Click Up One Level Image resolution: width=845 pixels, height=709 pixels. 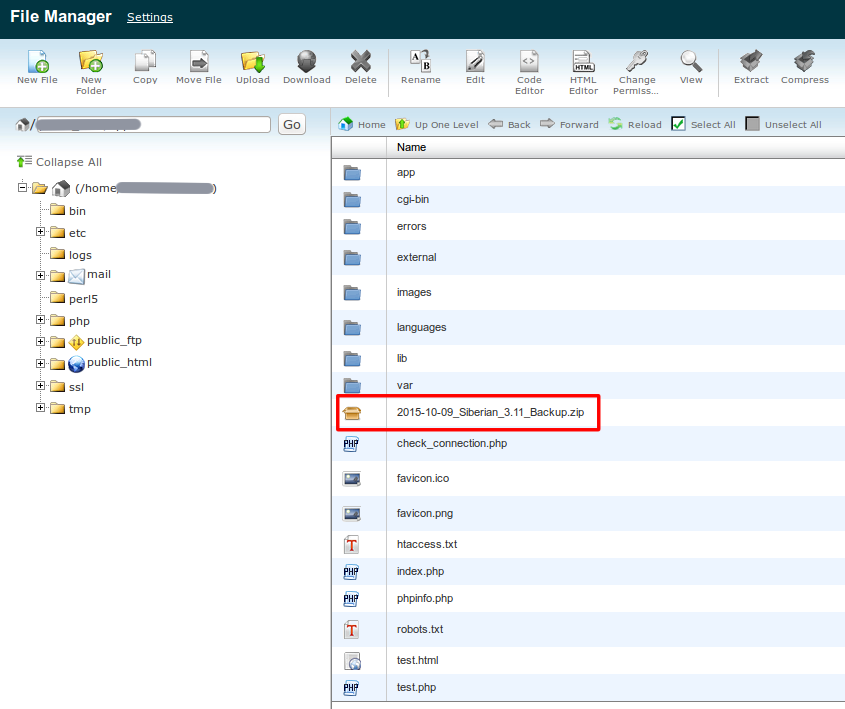pos(437,124)
